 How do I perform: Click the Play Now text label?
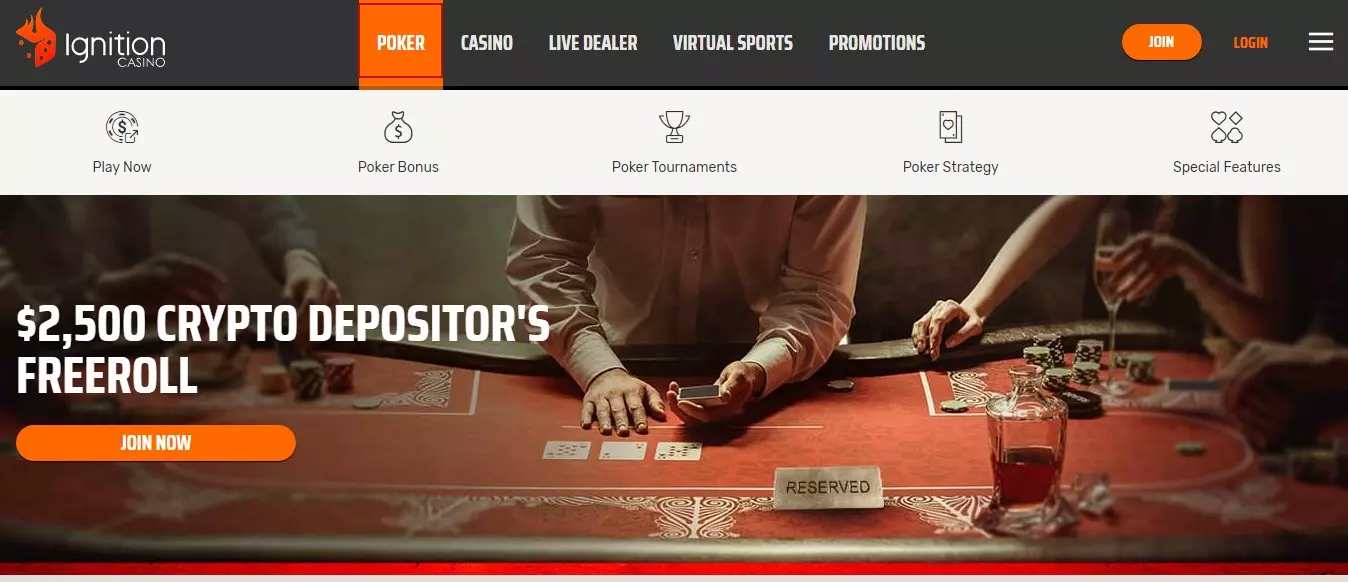coord(122,167)
